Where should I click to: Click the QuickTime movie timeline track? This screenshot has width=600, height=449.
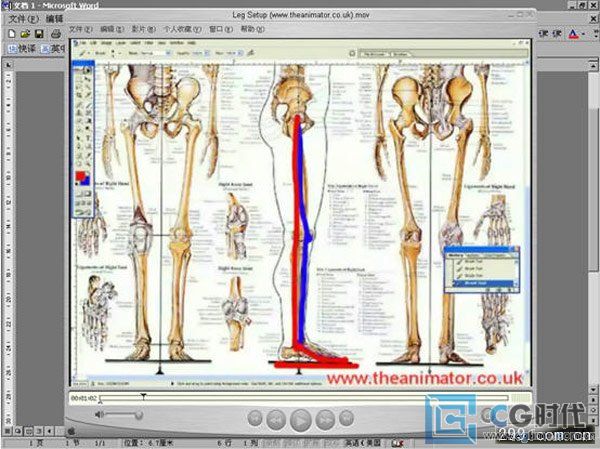click(x=304, y=398)
